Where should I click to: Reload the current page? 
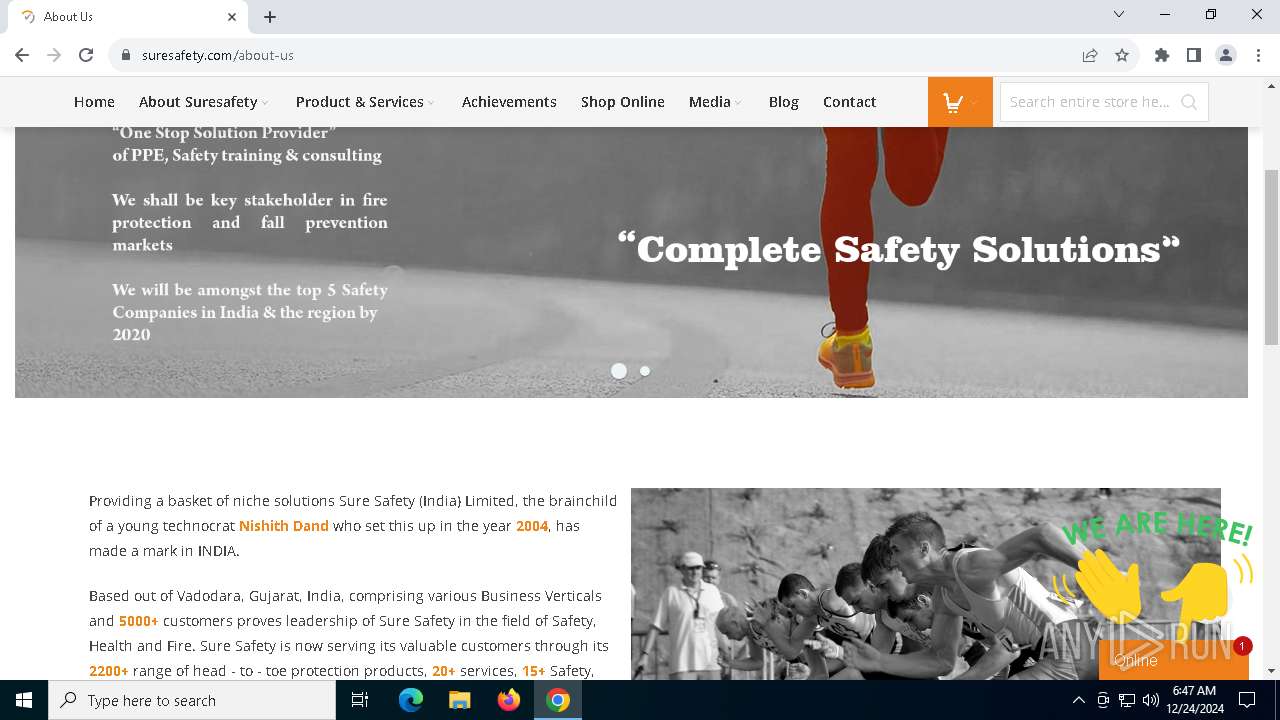point(86,55)
